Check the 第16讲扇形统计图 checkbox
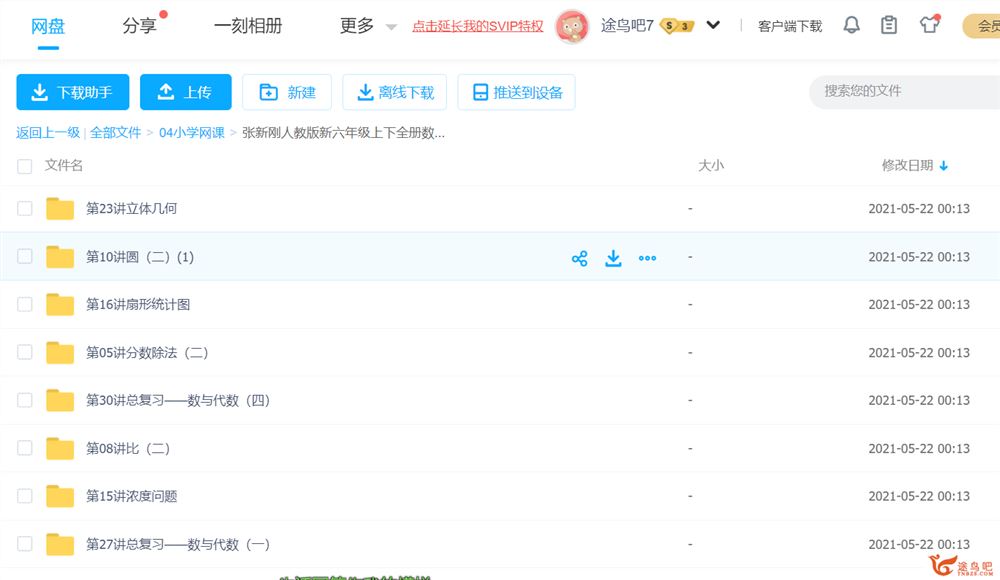This screenshot has width=1000, height=580. coord(24,304)
